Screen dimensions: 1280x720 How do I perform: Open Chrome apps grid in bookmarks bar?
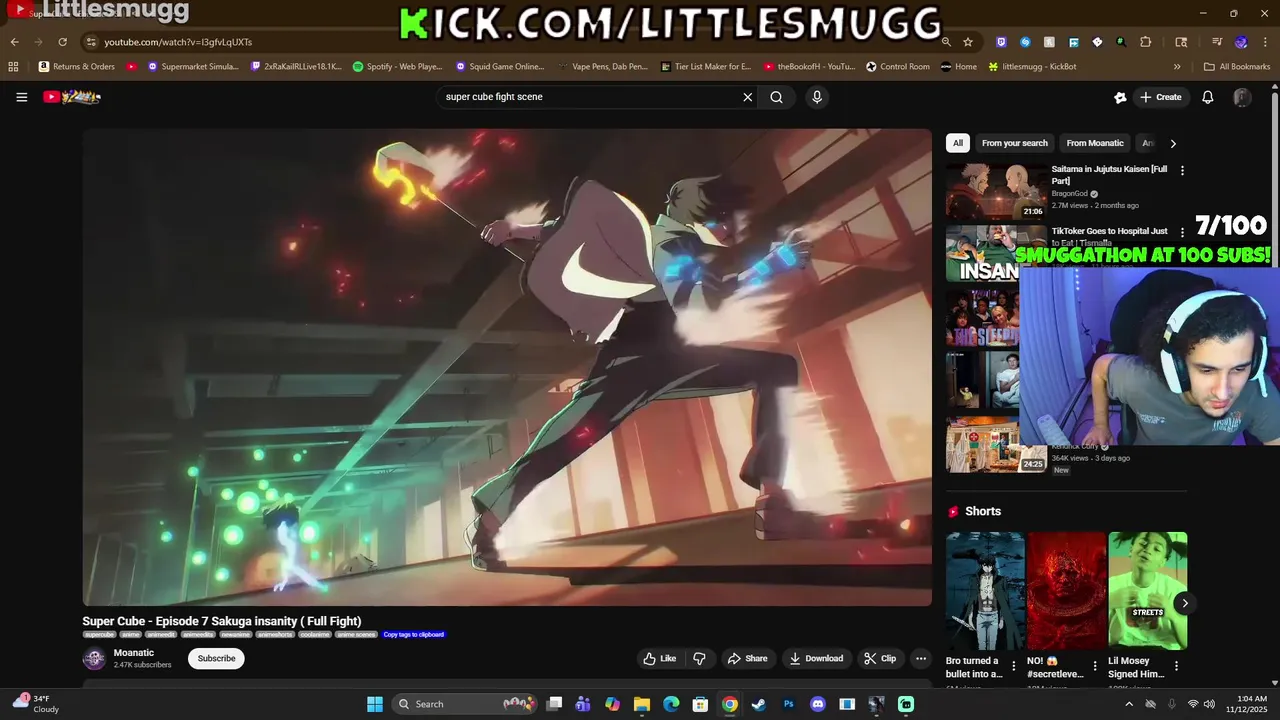(x=13, y=67)
